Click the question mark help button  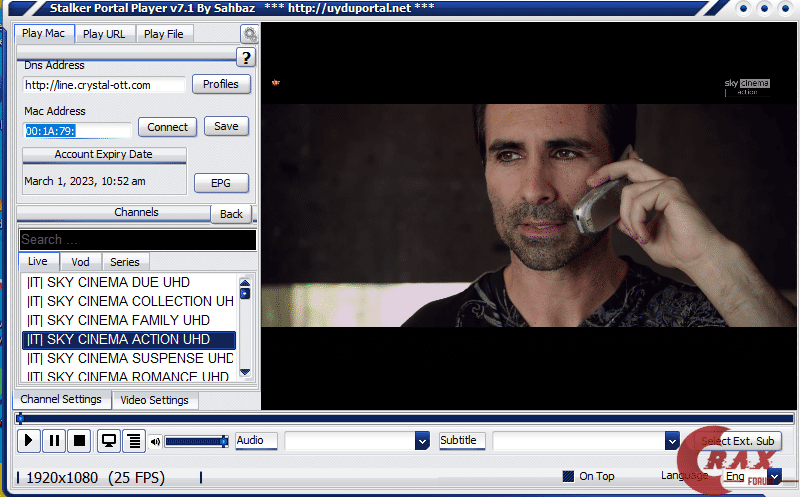pos(246,58)
